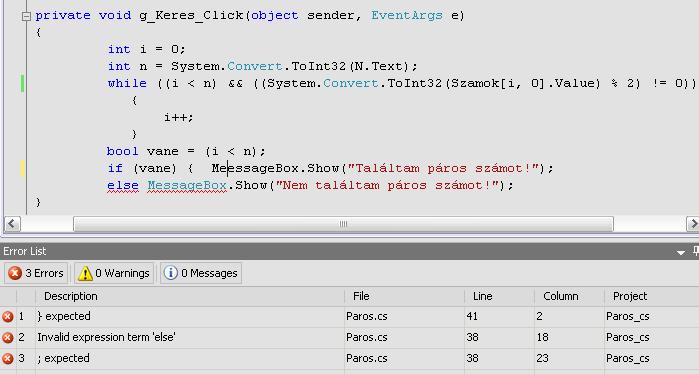Viewport: 699px width, 374px height.
Task: Click the right arrow of horizontal scrollbar
Action: pyautogui.click(x=692, y=224)
